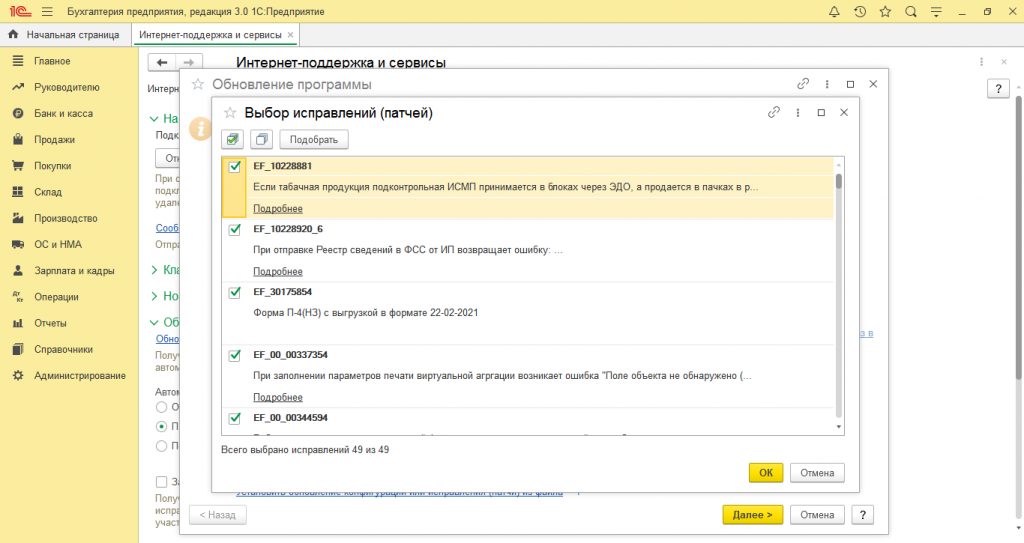Screen dimensions: 1024x543
Task: Open the three-dots menu in patch dialog
Action: click(797, 113)
